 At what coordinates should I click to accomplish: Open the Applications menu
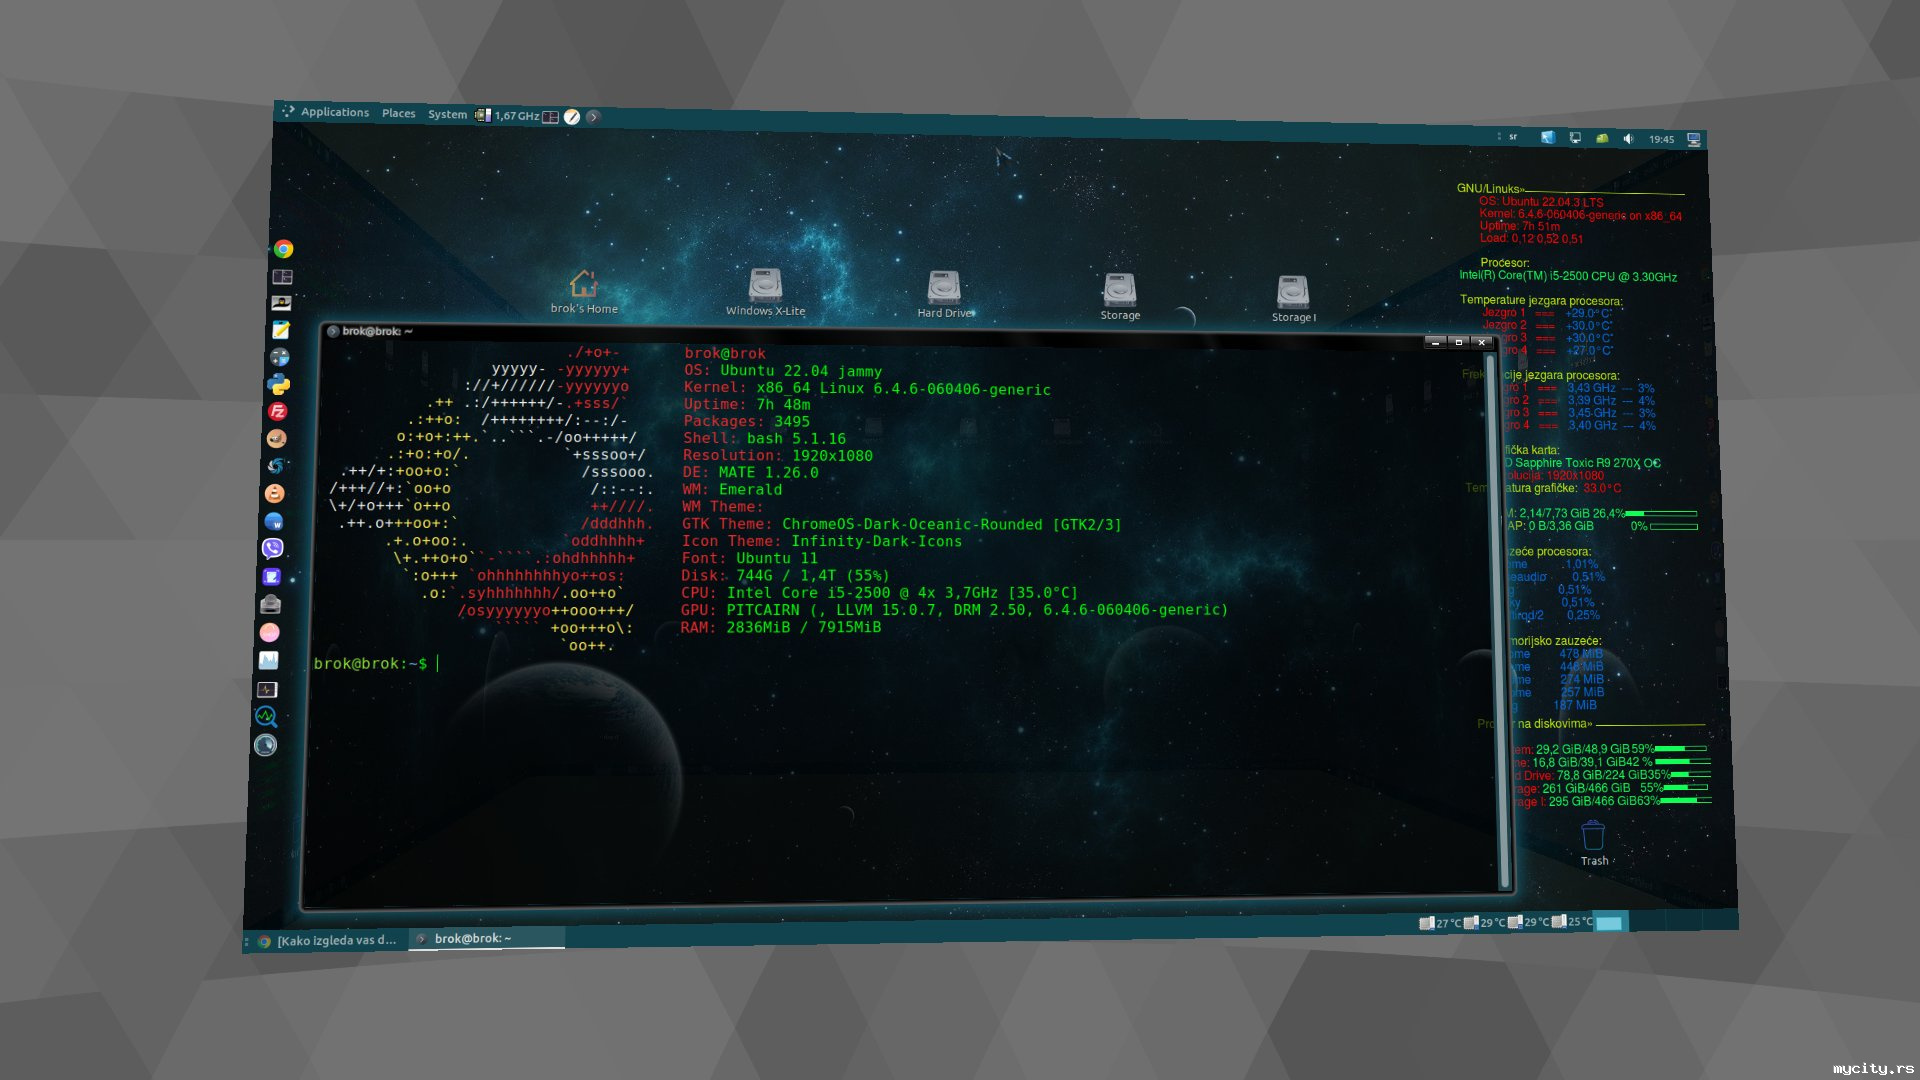coord(334,112)
